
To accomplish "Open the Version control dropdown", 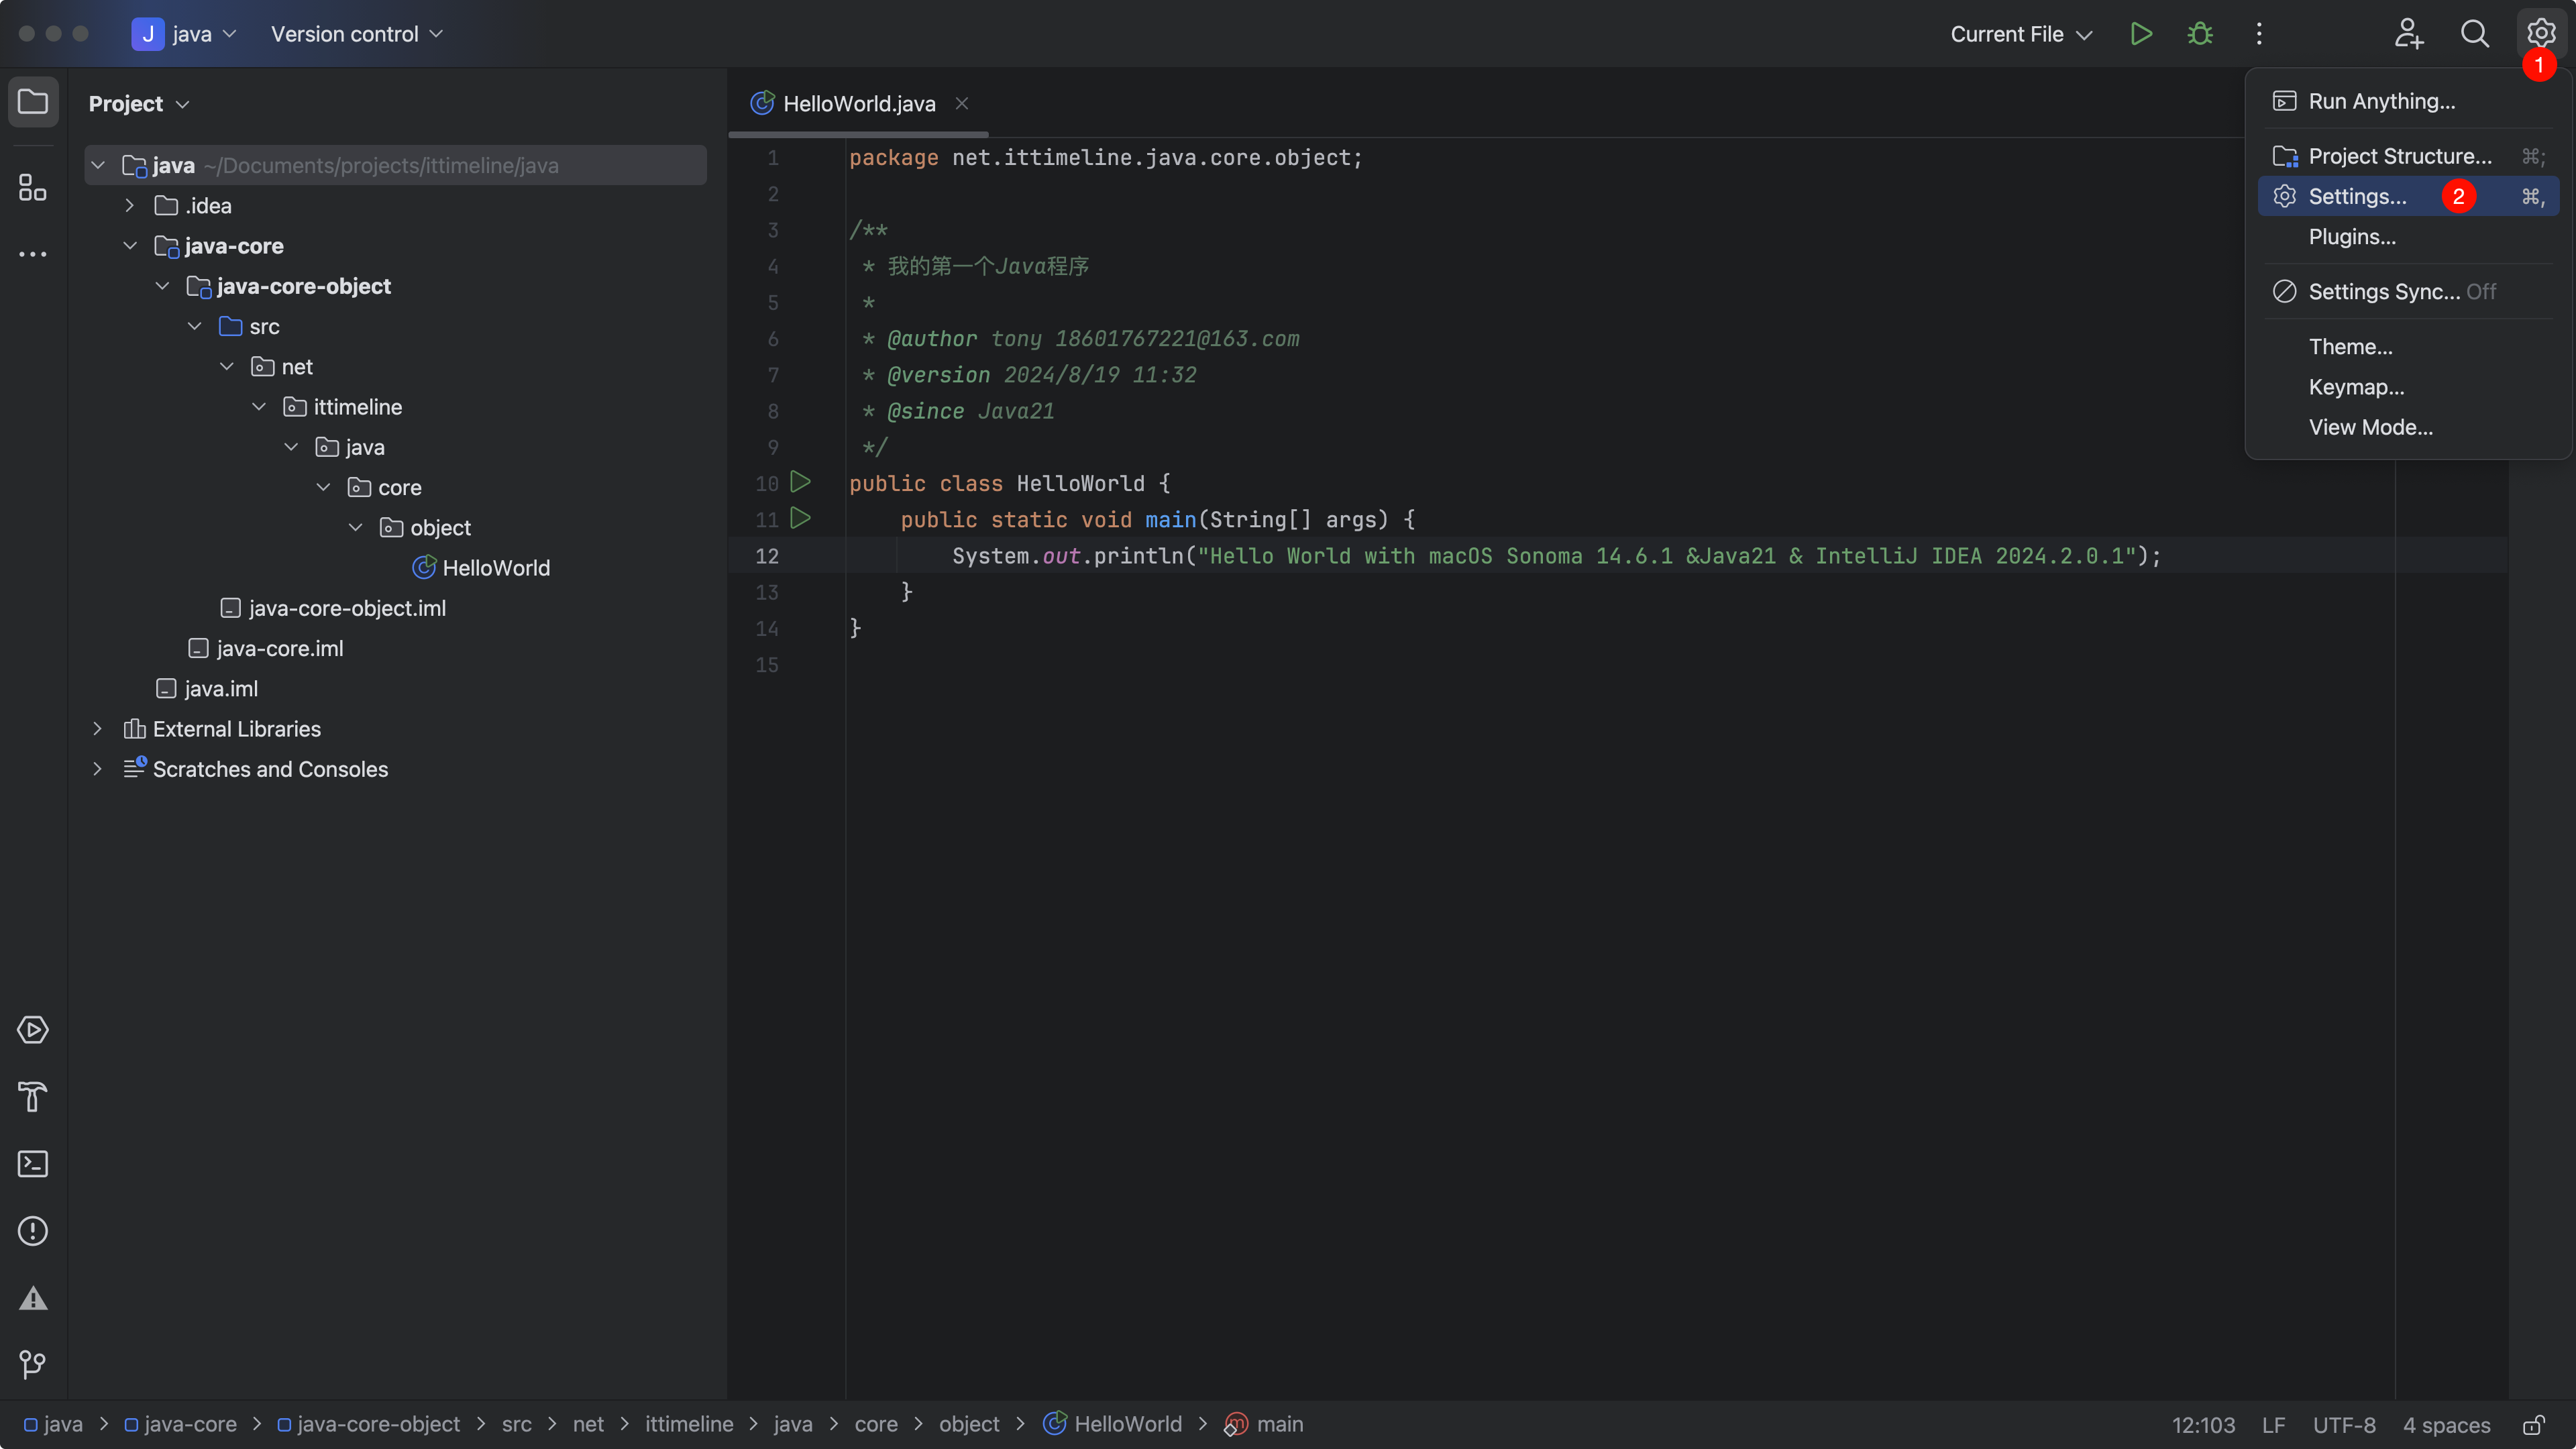I will click(356, 34).
